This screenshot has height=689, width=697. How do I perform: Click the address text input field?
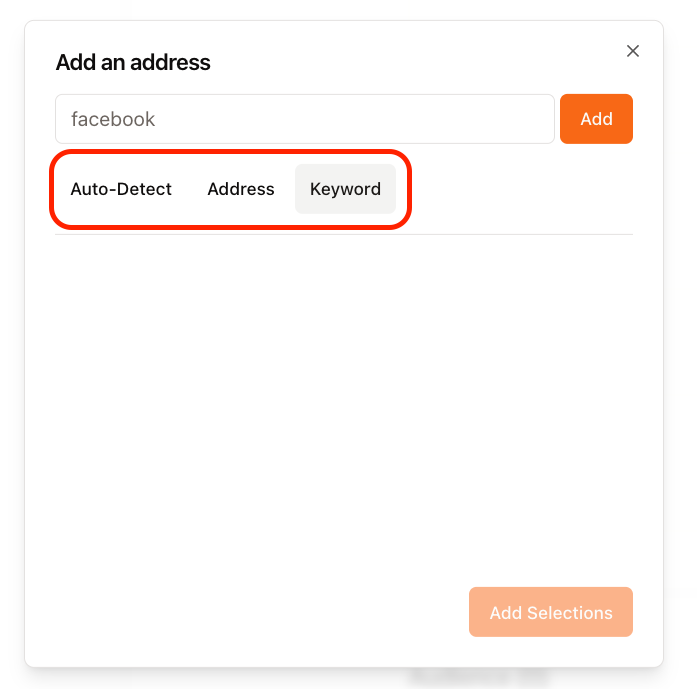coord(305,119)
